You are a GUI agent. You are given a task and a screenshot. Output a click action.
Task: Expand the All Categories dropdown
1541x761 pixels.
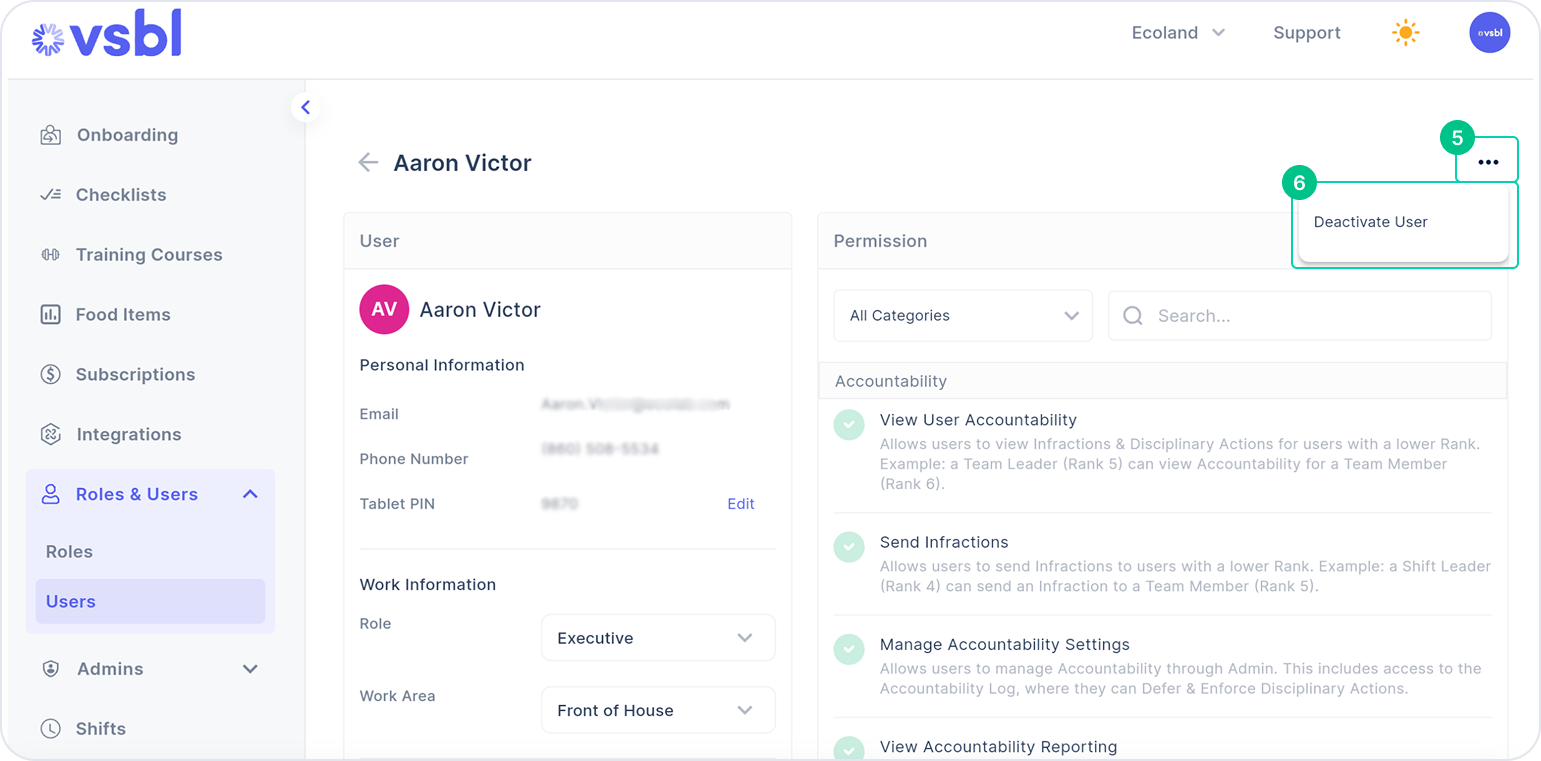(x=963, y=316)
